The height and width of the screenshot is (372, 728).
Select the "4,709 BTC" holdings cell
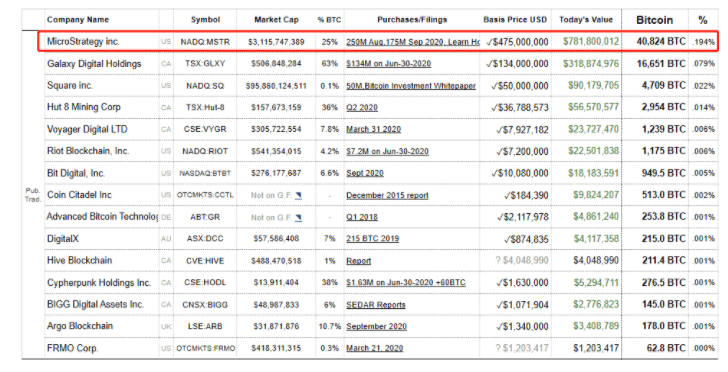click(x=663, y=85)
